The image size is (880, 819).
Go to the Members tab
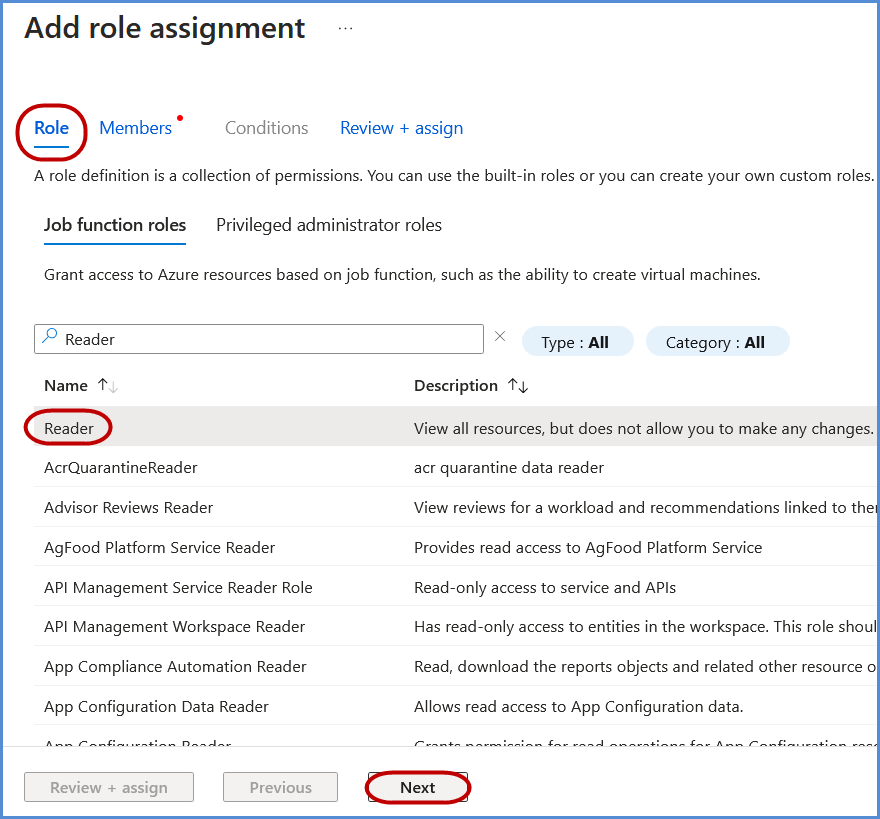[136, 128]
